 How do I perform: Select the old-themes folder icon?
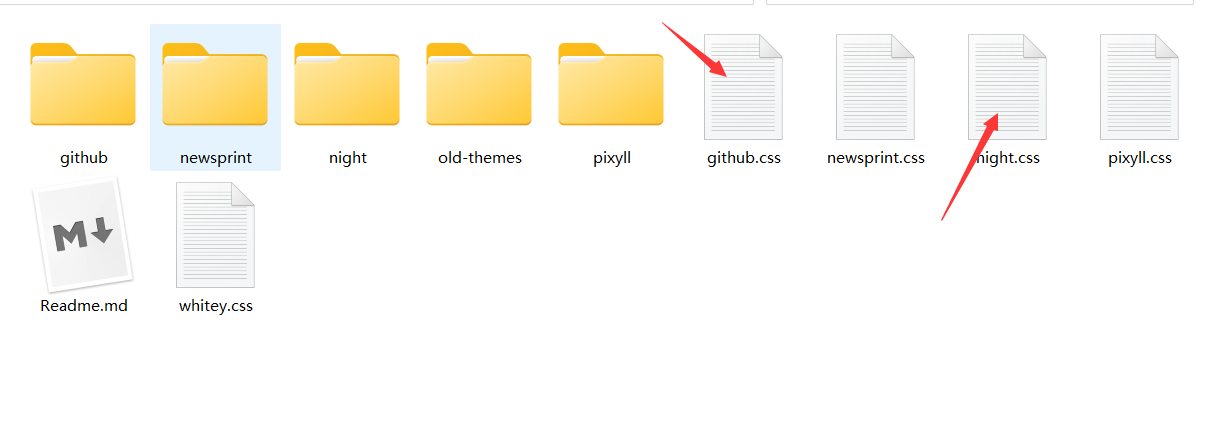[479, 85]
